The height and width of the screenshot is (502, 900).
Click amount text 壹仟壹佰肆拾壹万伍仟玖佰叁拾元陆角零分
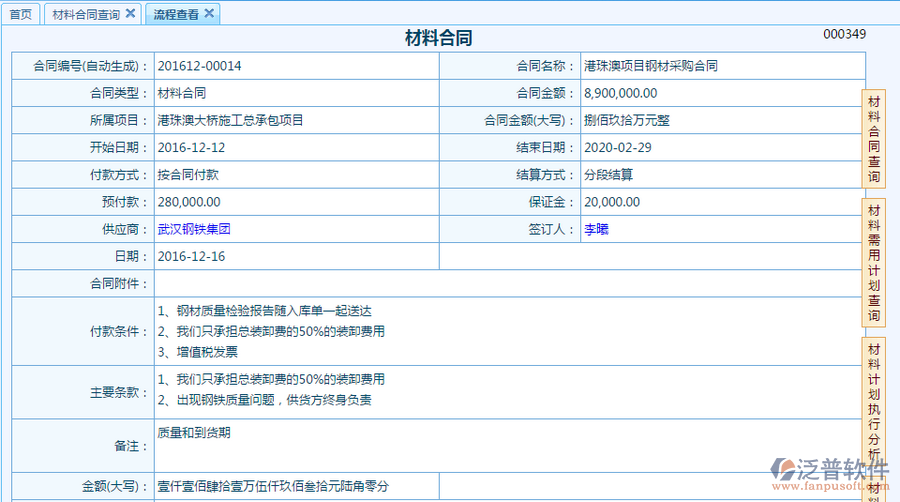(273, 487)
